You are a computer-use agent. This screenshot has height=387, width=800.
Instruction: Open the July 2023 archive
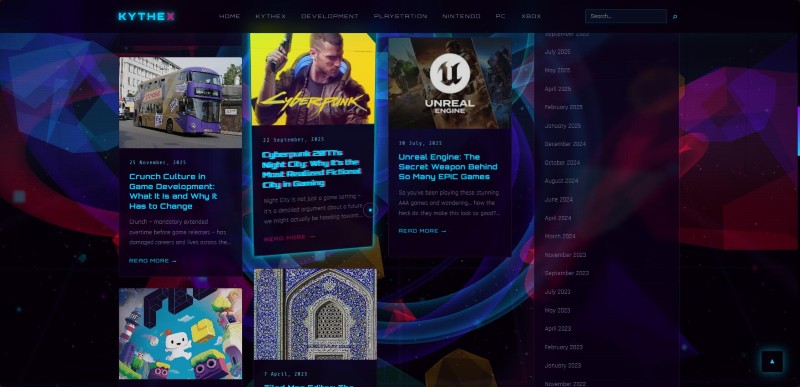(x=557, y=292)
